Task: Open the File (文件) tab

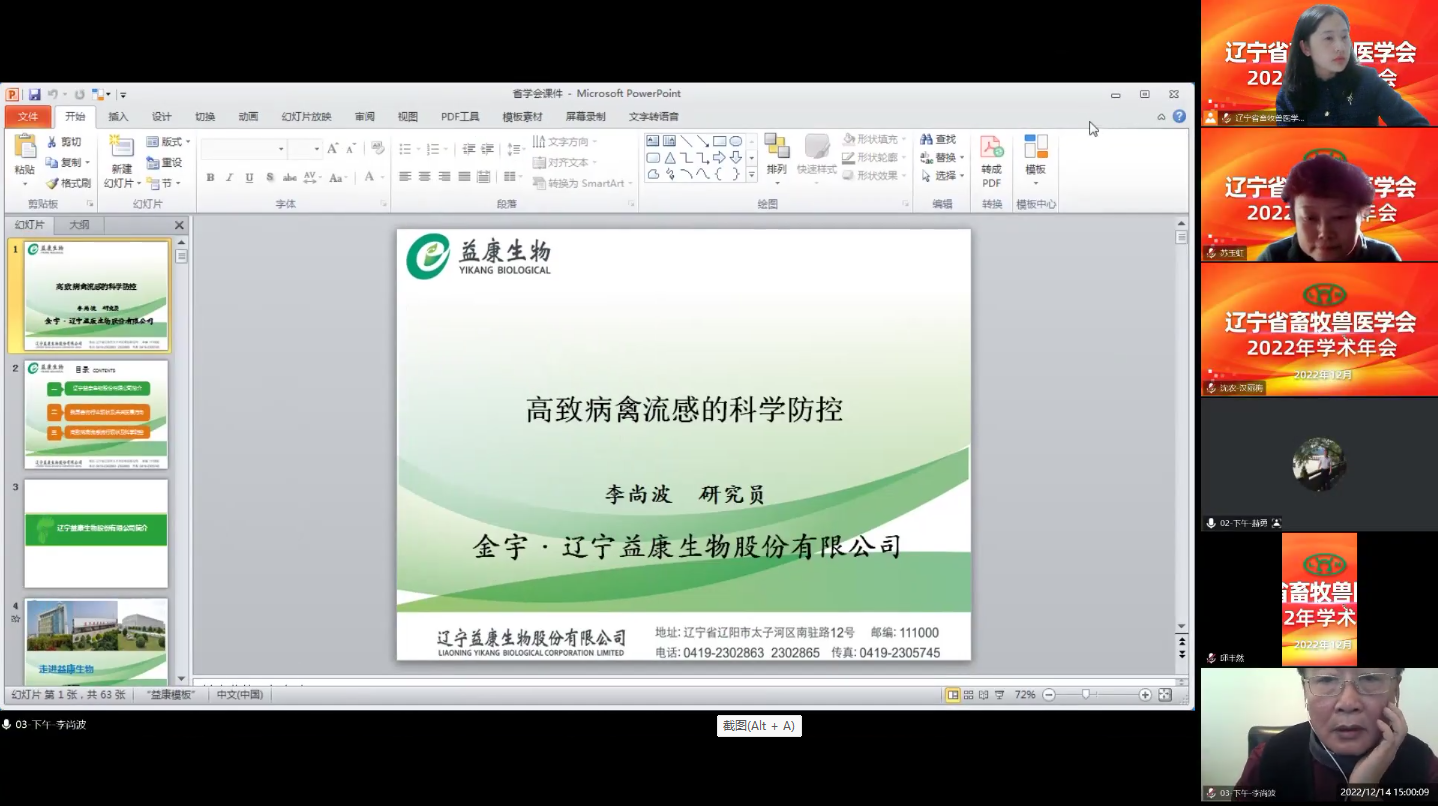Action: pyautogui.click(x=28, y=117)
